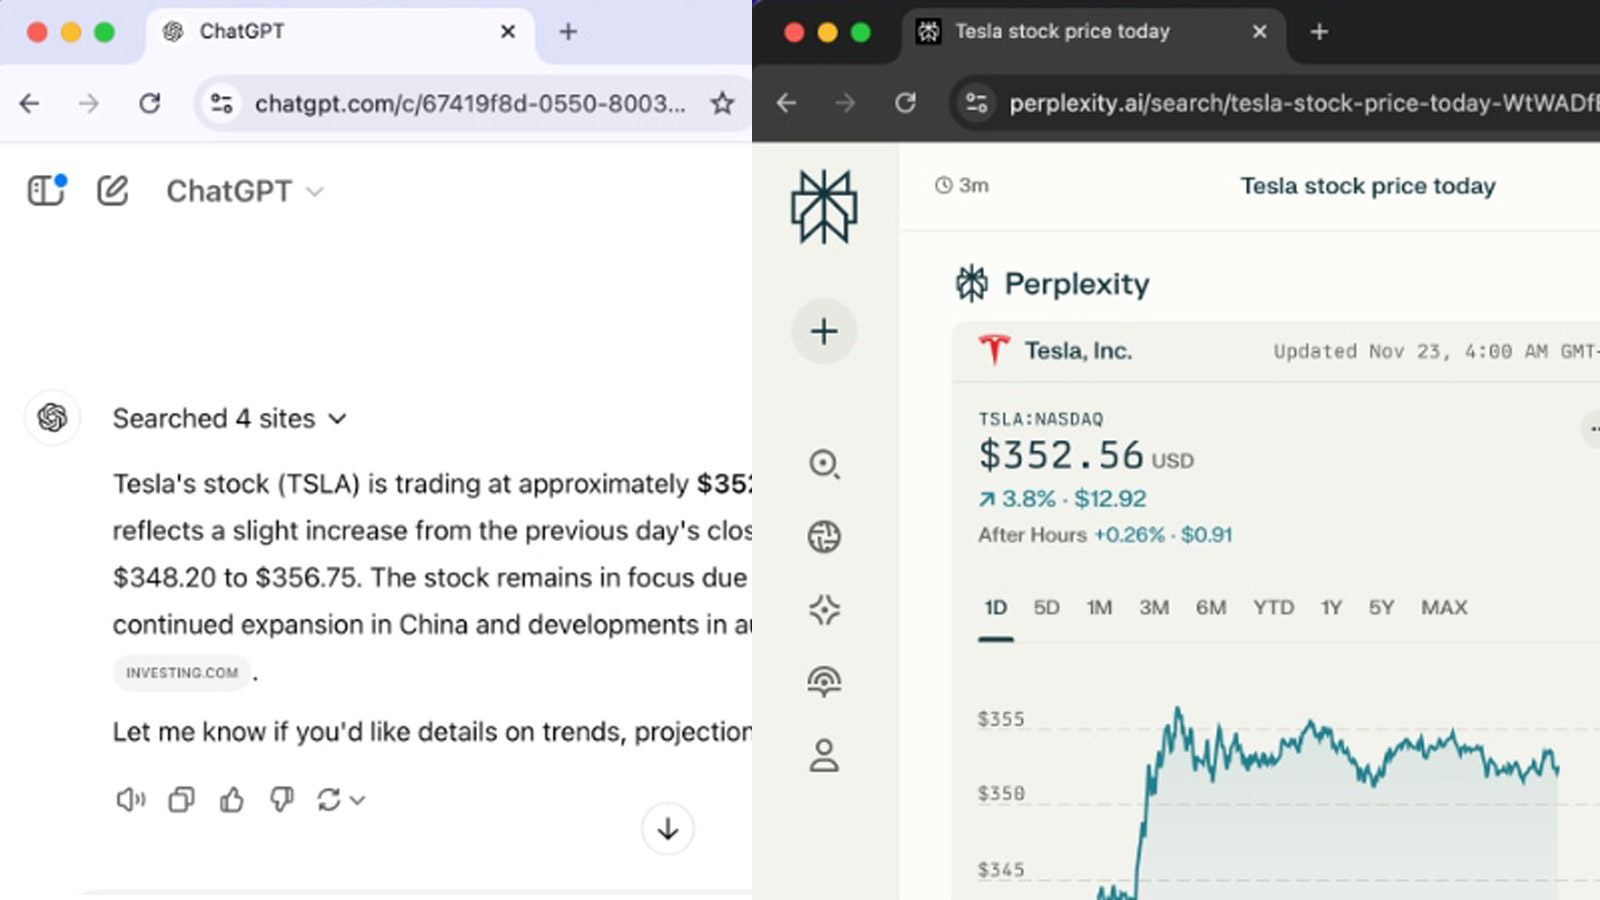Click the ChatGPT window's address bar URL

point(470,103)
